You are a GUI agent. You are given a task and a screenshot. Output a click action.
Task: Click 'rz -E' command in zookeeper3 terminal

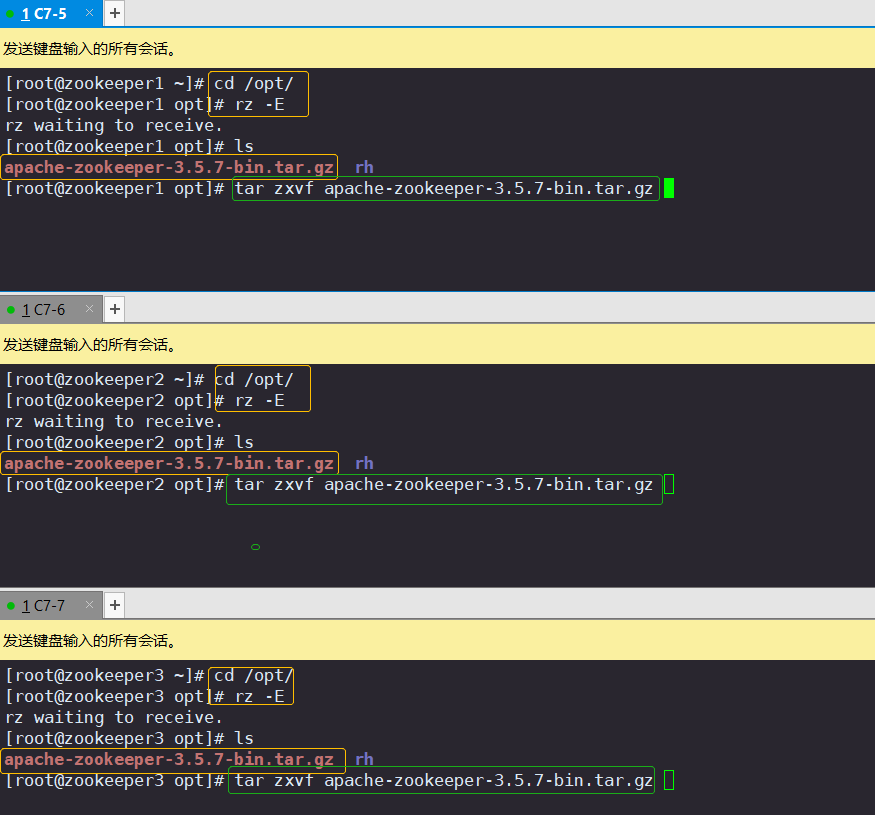pyautogui.click(x=259, y=696)
